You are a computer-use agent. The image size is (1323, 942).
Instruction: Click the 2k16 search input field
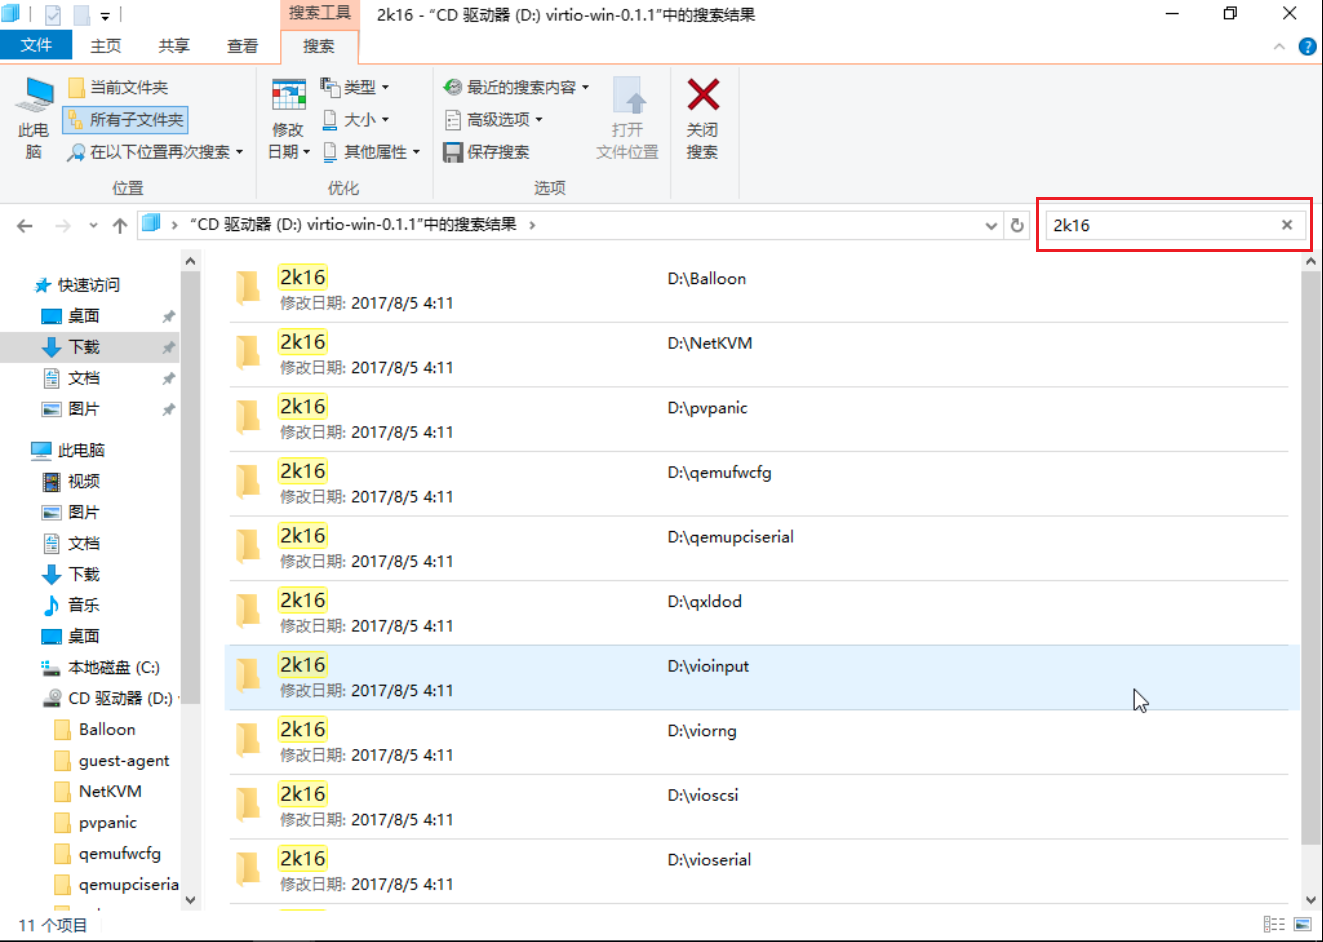click(1160, 225)
